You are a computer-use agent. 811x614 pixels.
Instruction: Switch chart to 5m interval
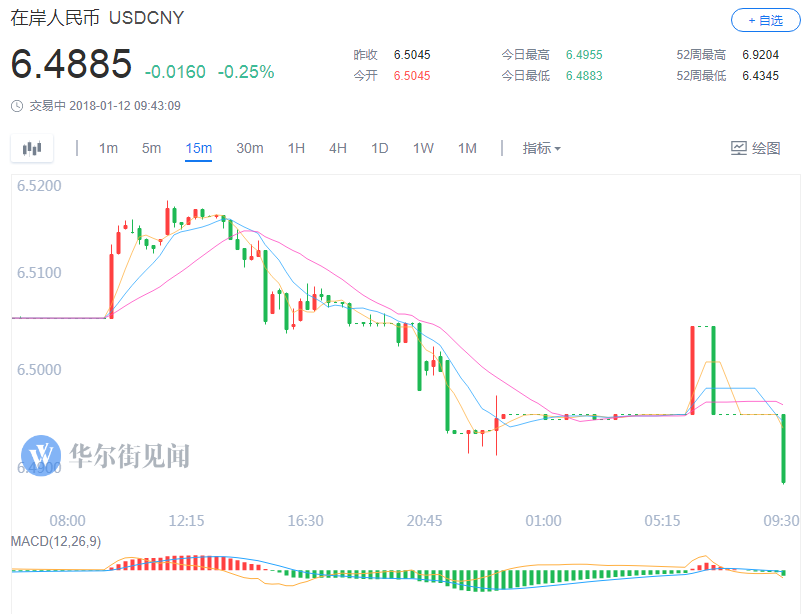(x=152, y=148)
